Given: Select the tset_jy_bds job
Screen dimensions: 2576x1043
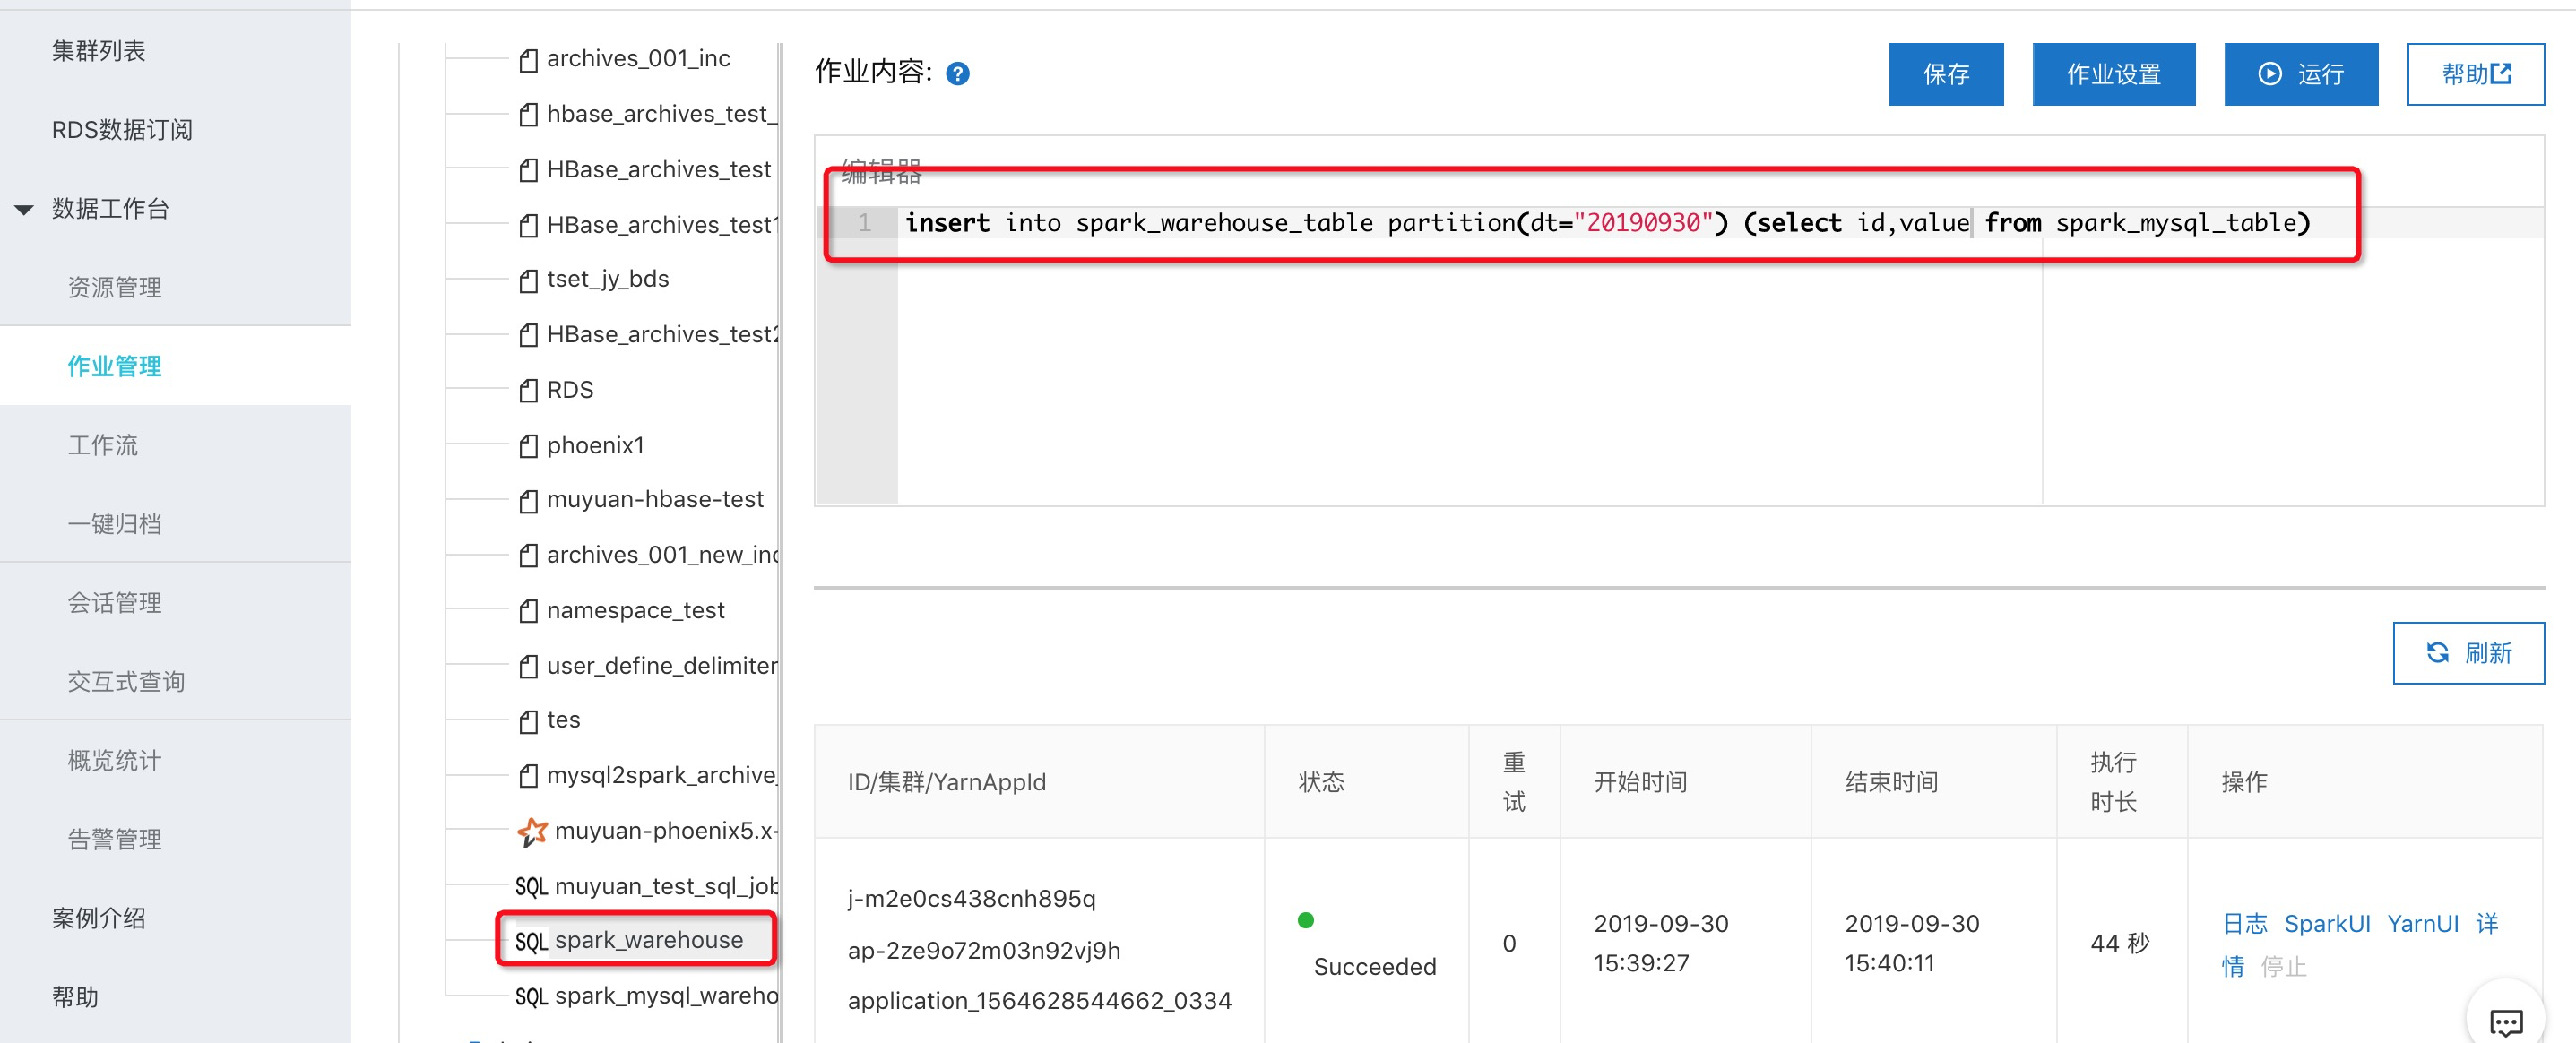Looking at the screenshot, I should (607, 280).
